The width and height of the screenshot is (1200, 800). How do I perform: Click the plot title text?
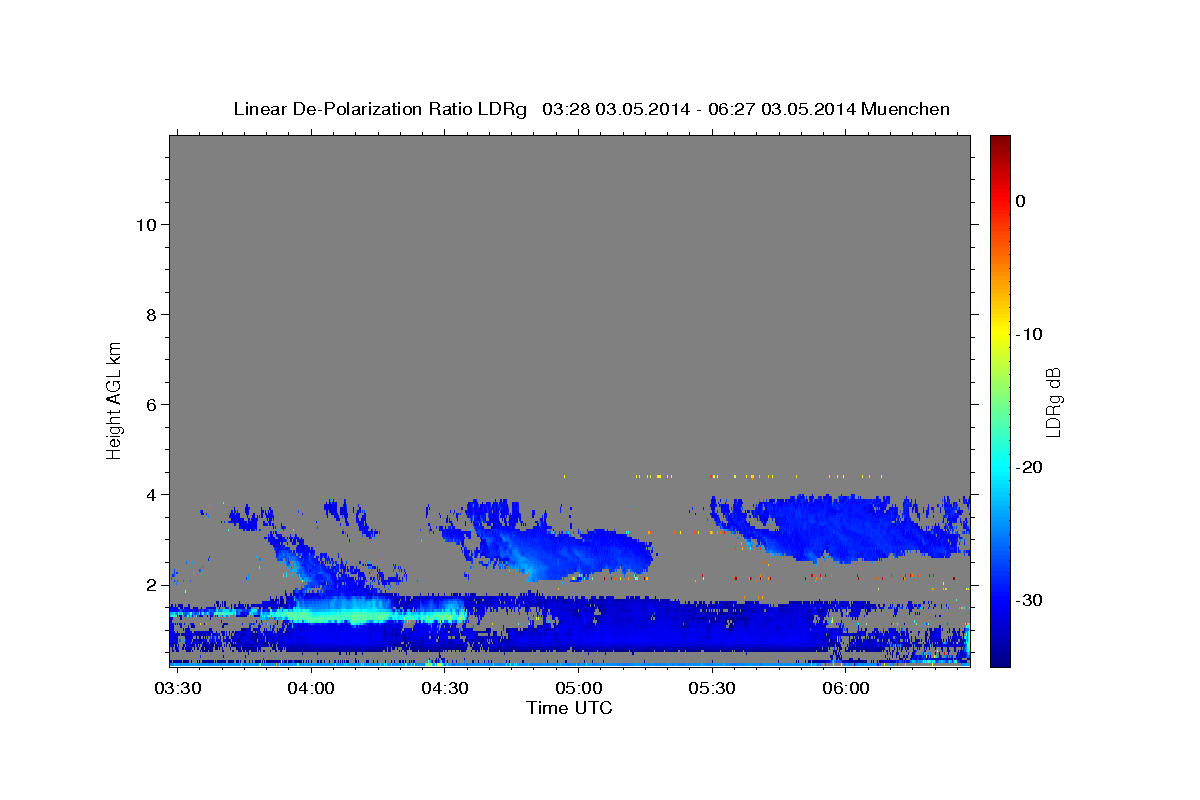(591, 109)
